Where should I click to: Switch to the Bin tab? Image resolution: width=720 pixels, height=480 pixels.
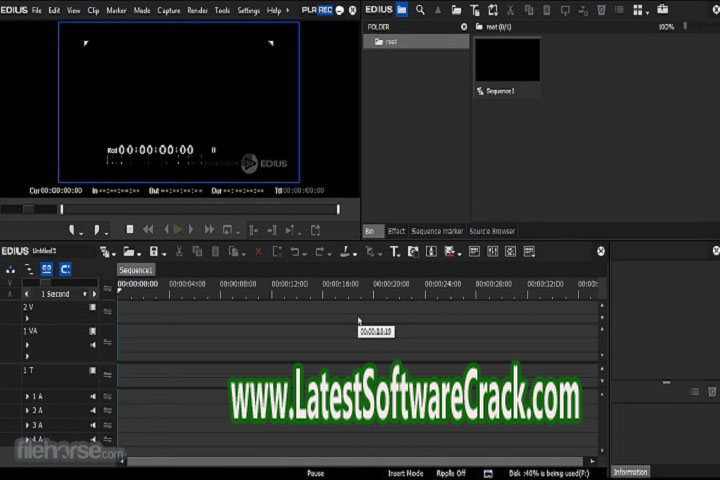pos(373,231)
